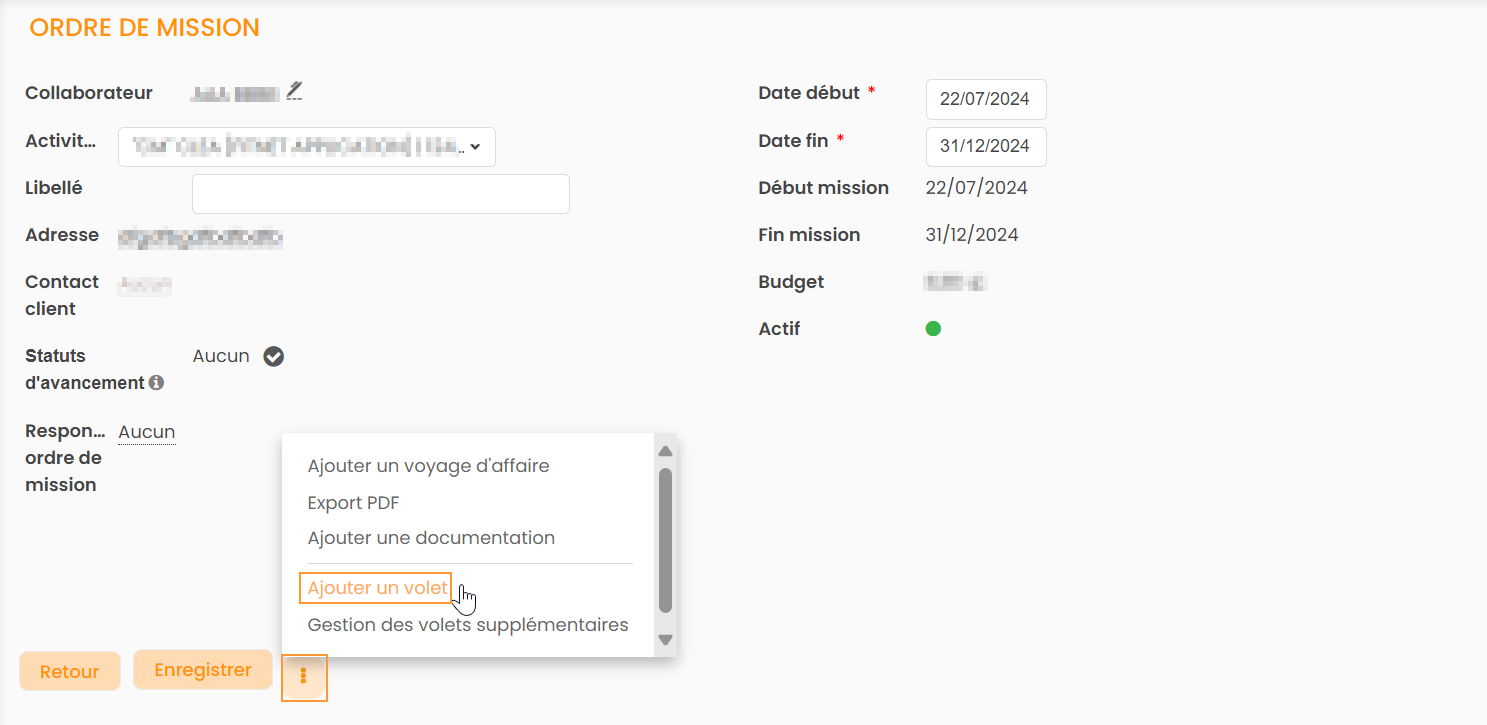Click the scroll up arrow in menu
1487x725 pixels.
point(665,451)
